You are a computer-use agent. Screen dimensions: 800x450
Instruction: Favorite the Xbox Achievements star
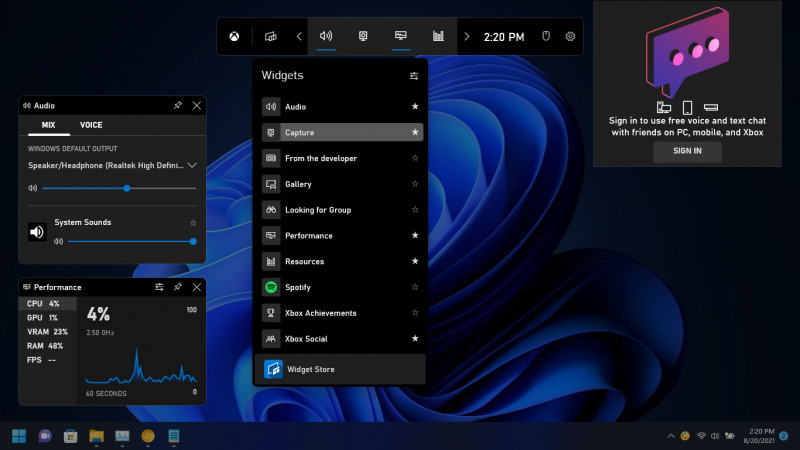[415, 313]
